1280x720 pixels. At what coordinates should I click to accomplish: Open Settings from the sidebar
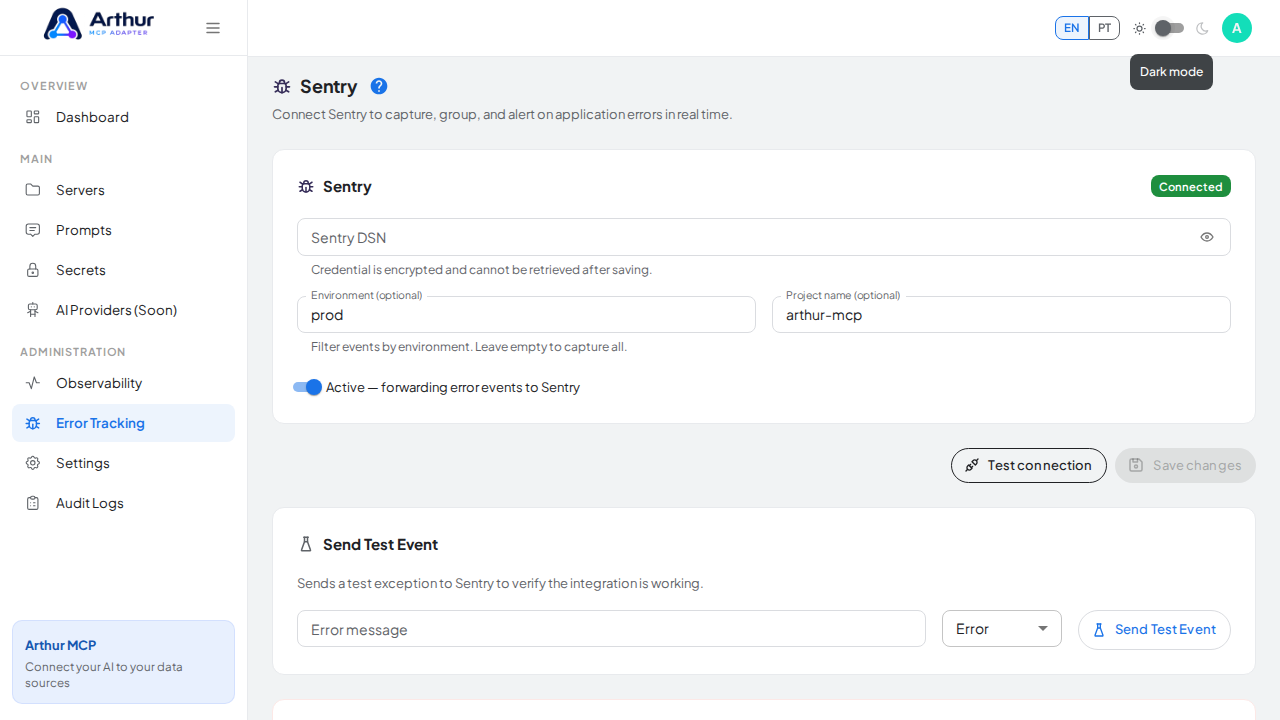click(123, 463)
